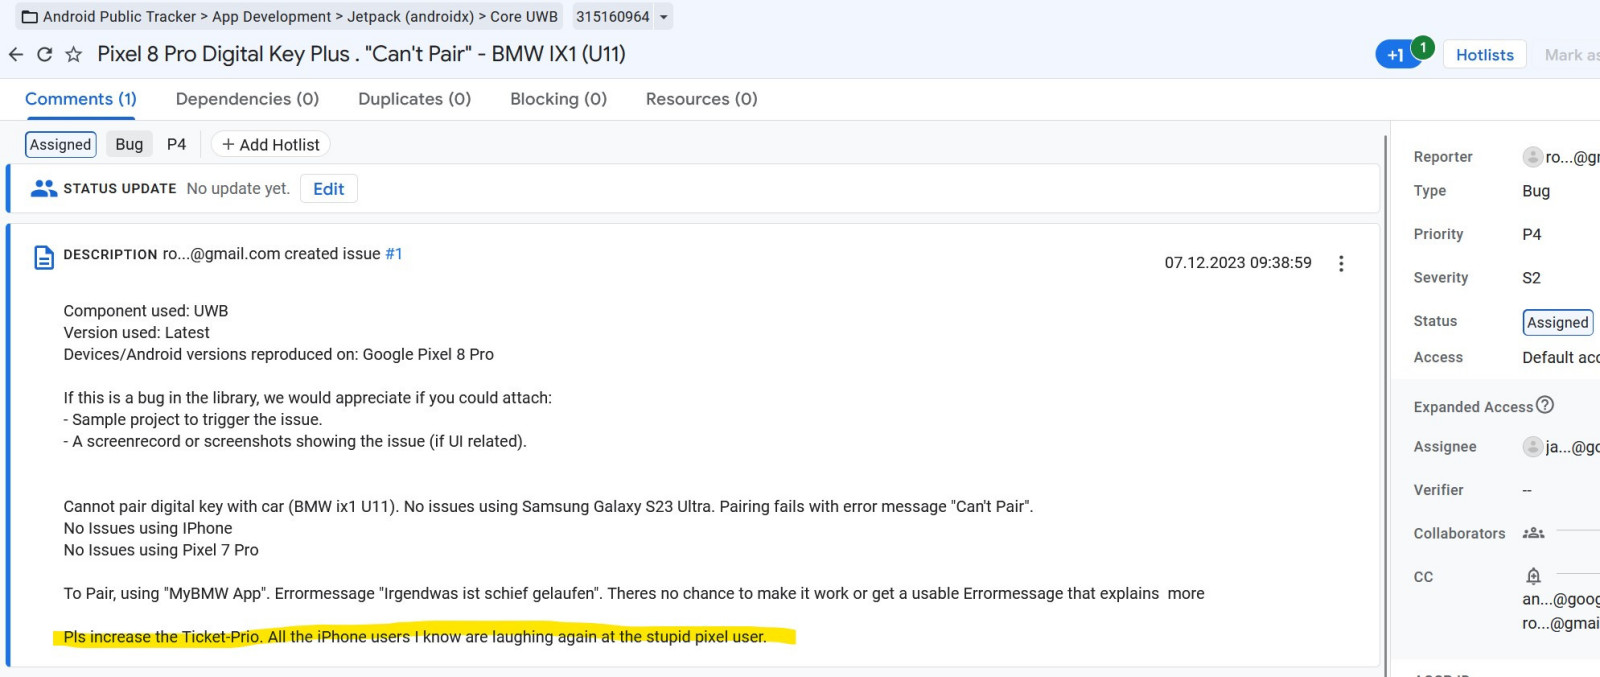Click the refresh issue icon
This screenshot has width=1600, height=677.
[44, 54]
